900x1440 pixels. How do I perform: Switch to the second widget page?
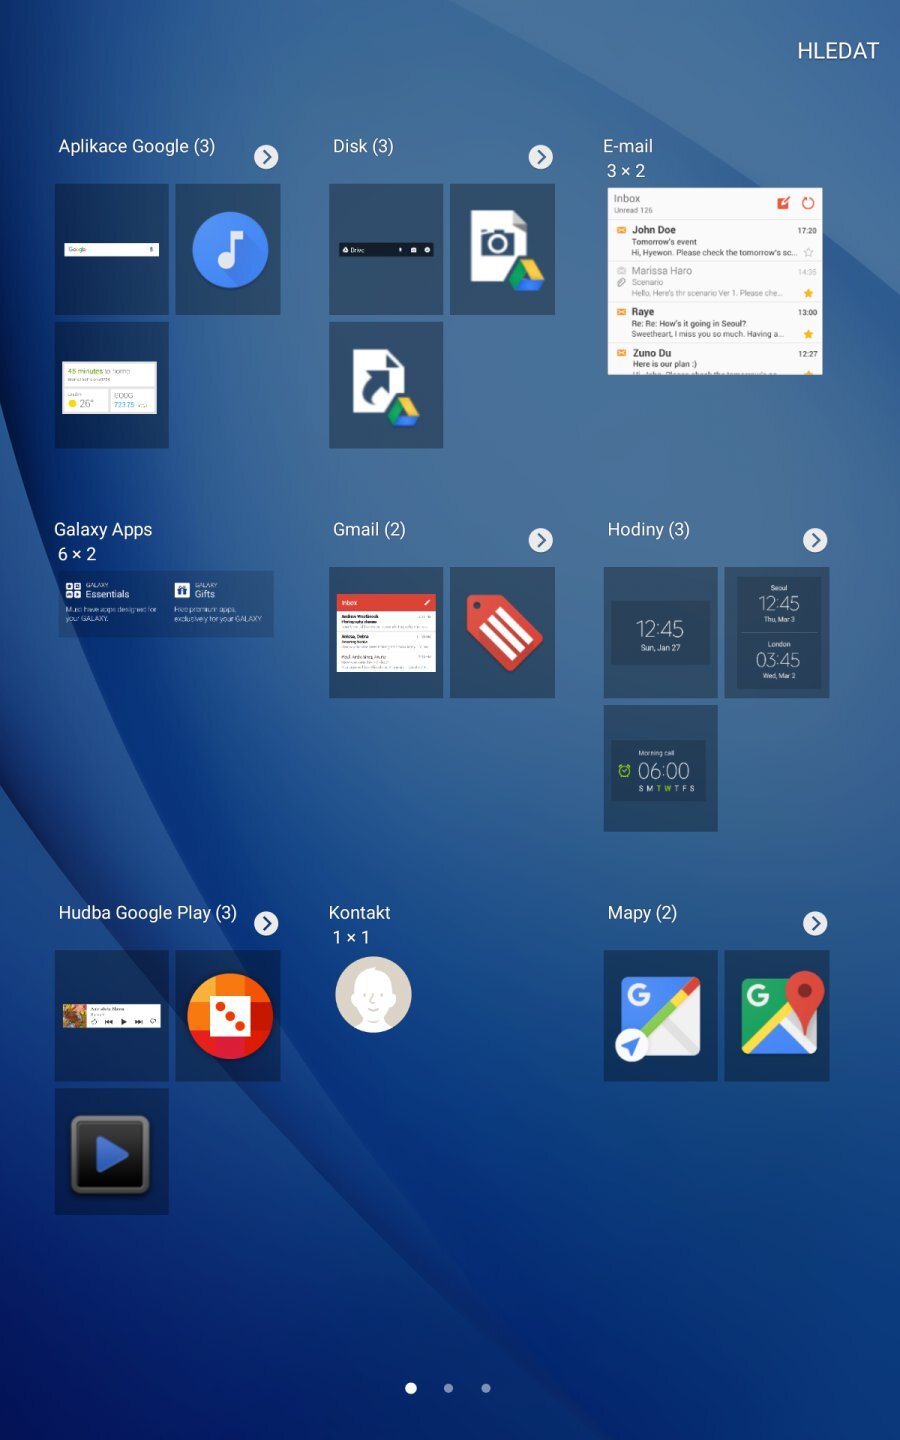pos(448,1388)
